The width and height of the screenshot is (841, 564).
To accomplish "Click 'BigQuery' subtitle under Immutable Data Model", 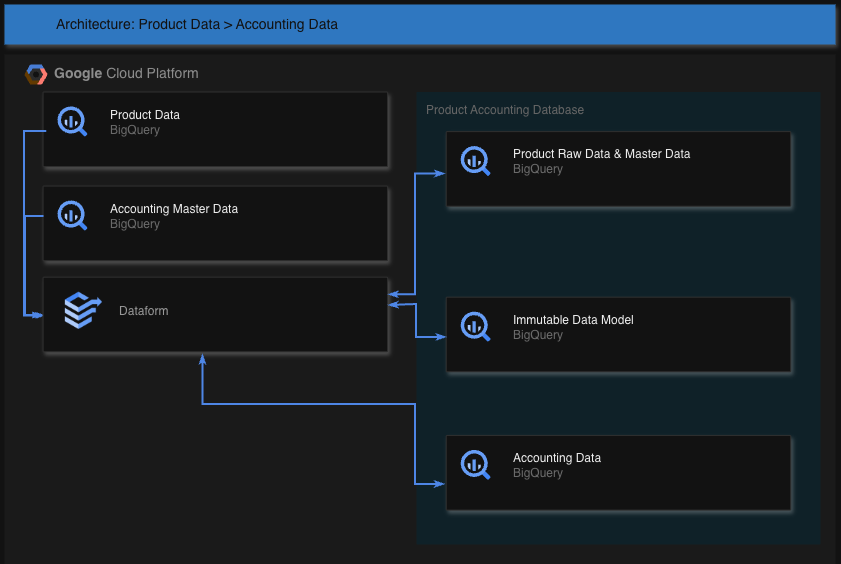I will pyautogui.click(x=537, y=335).
